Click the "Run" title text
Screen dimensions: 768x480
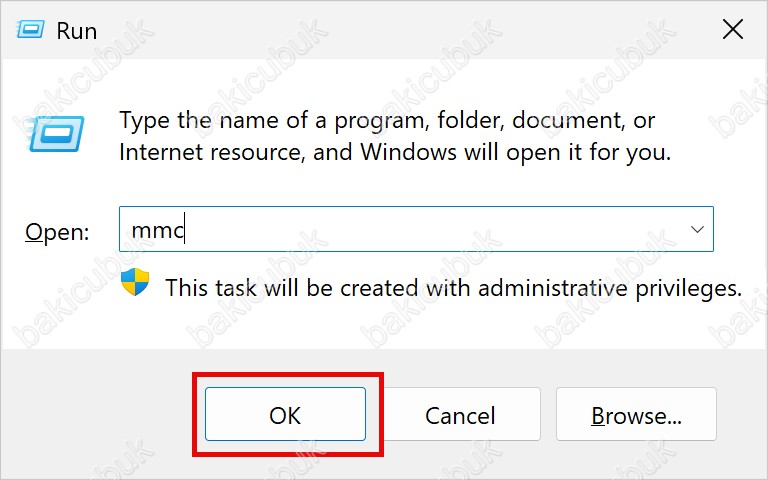(x=77, y=31)
